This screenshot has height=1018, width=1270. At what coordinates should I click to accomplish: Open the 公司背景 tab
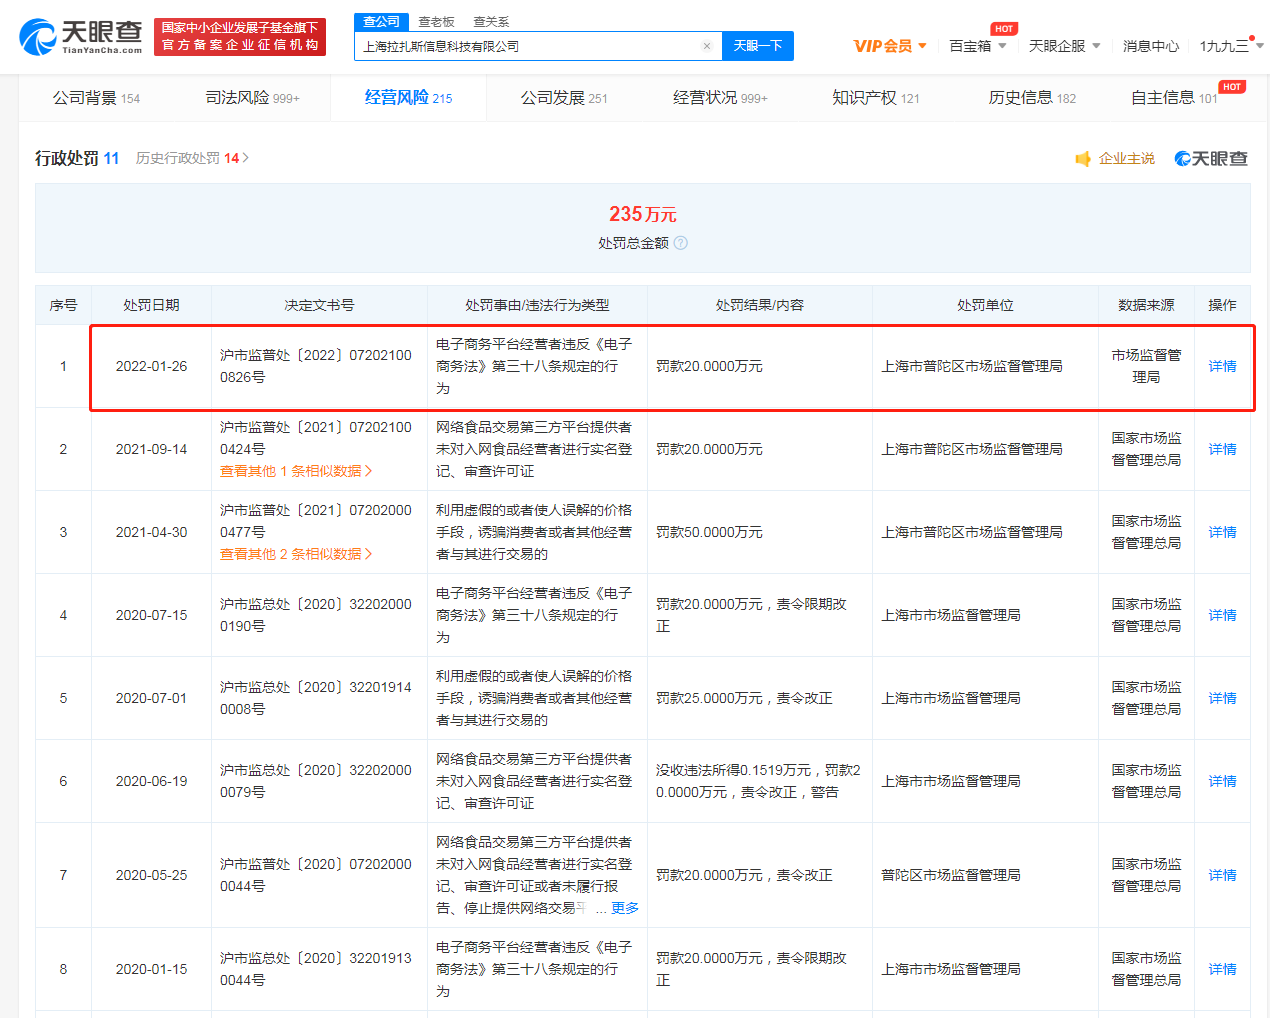[96, 98]
